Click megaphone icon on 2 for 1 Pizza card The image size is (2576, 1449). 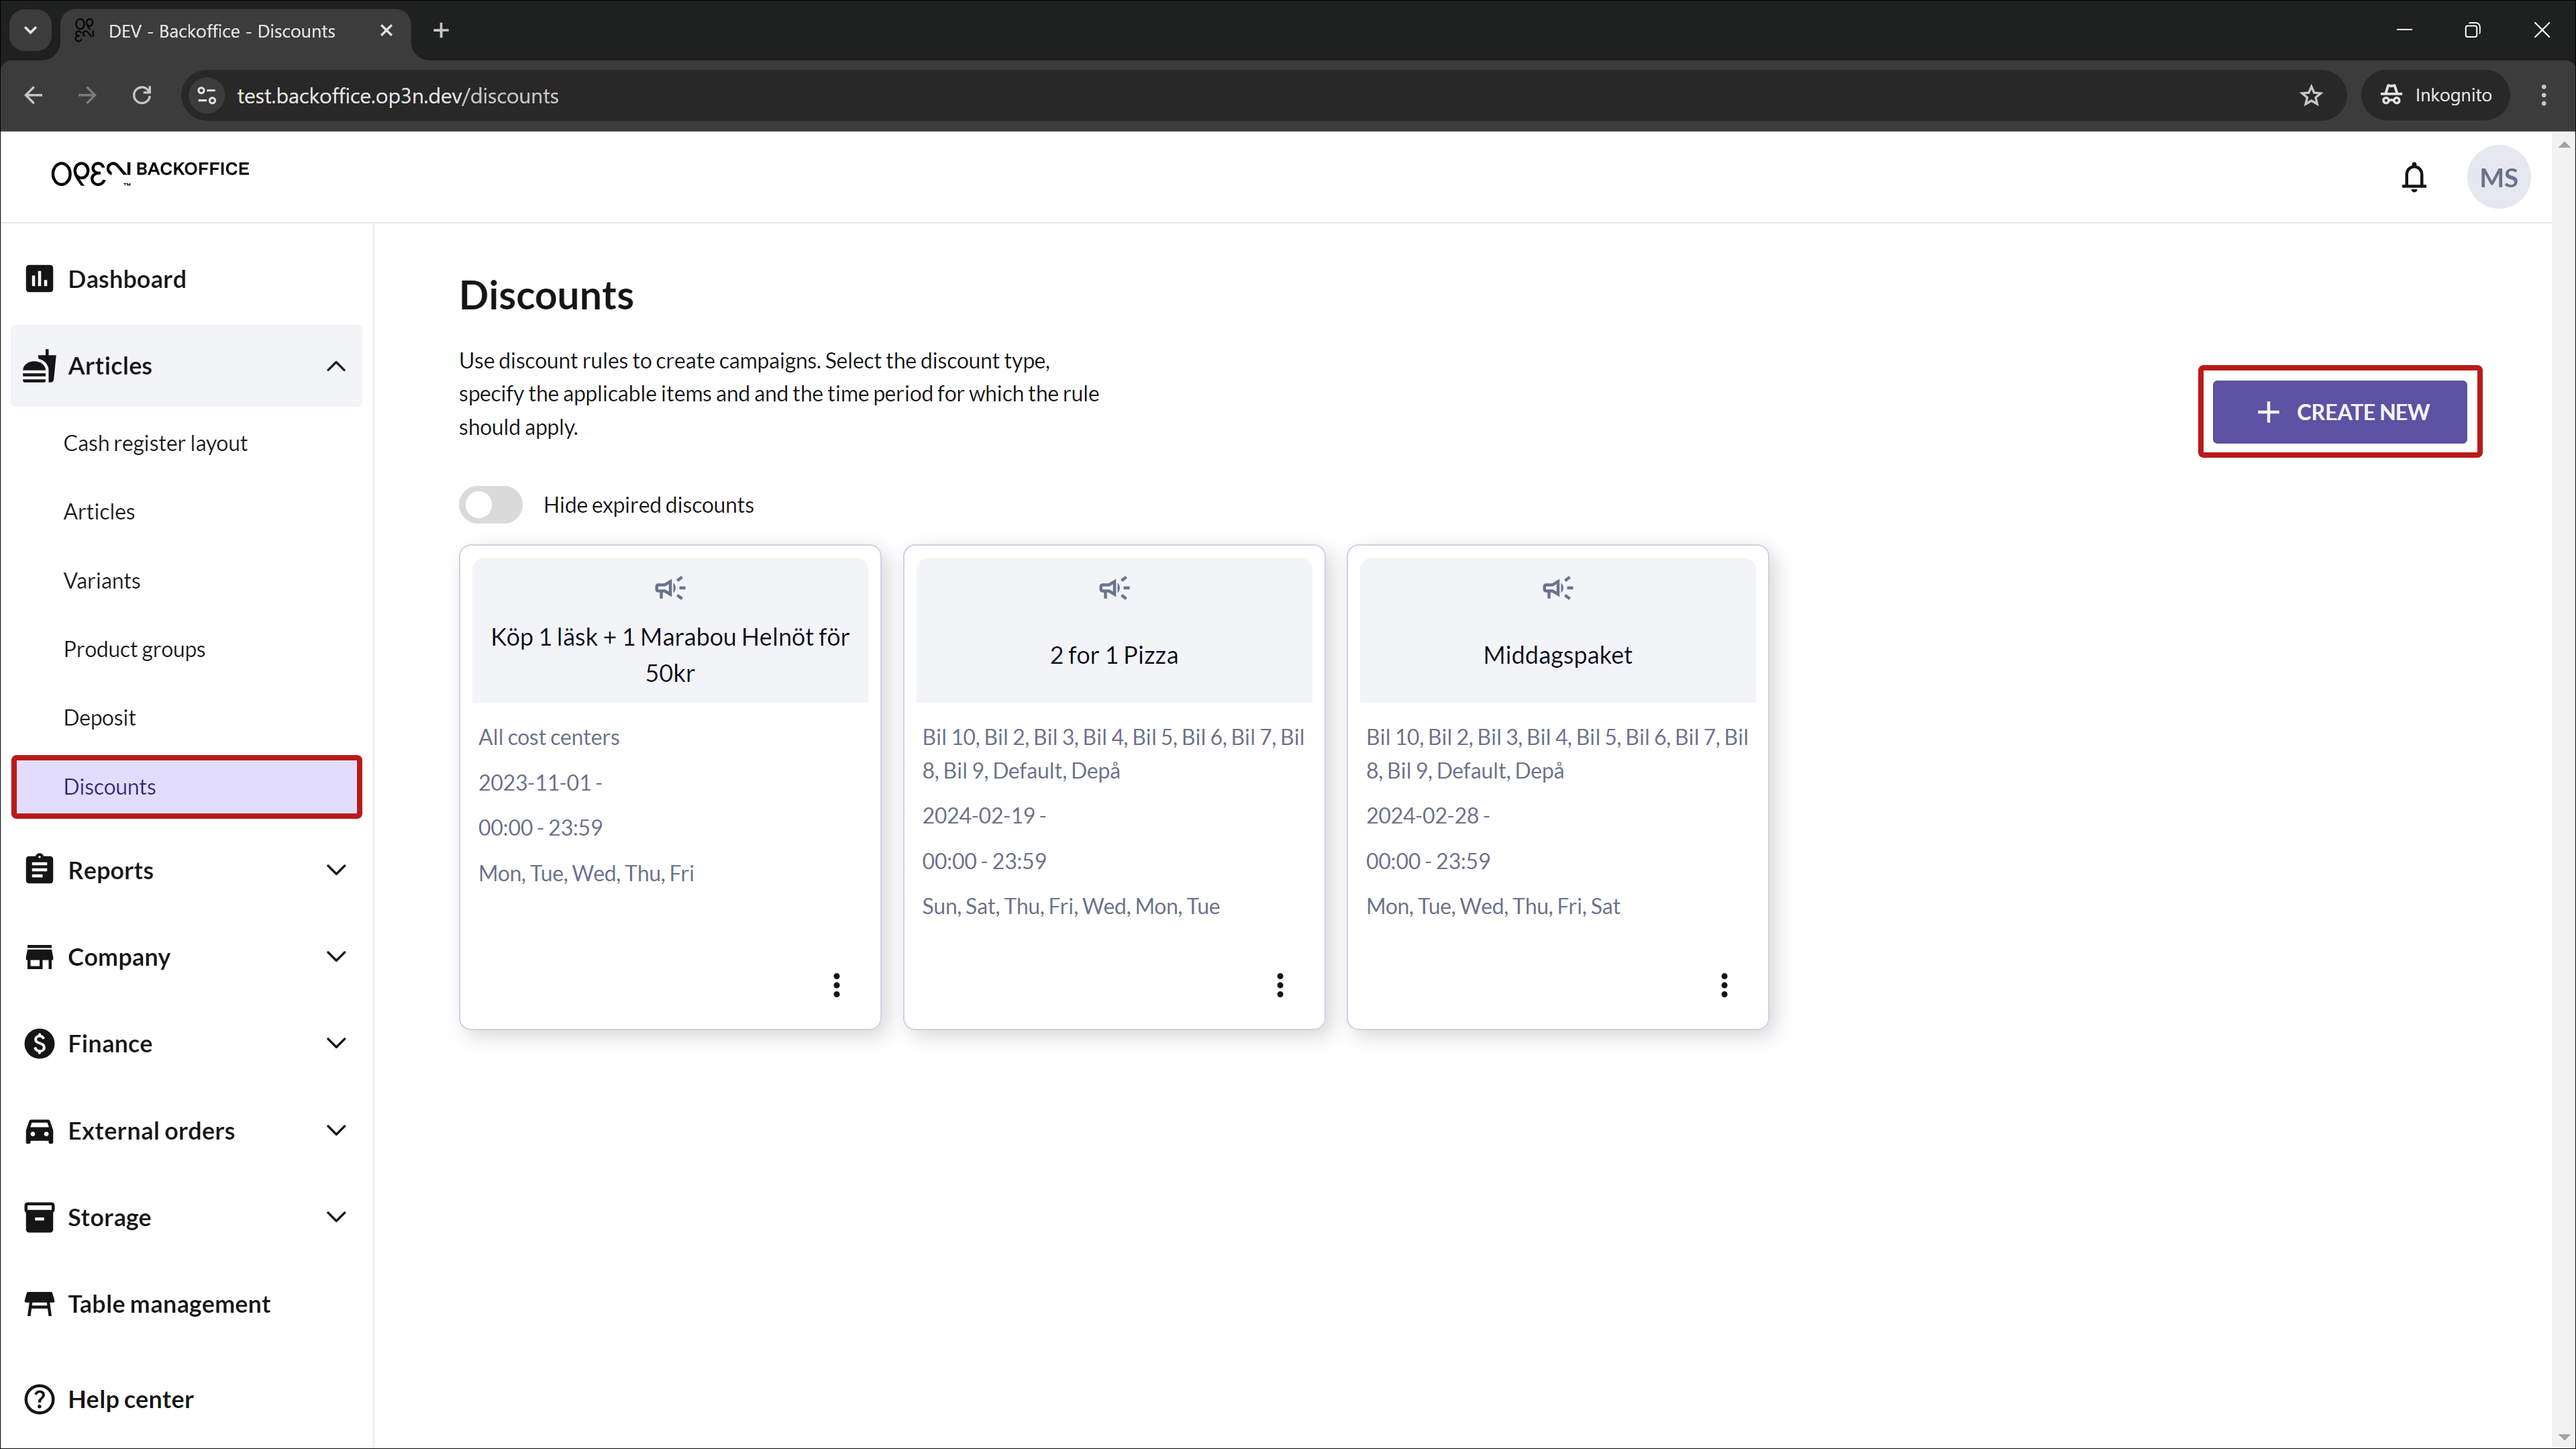pyautogui.click(x=1114, y=588)
